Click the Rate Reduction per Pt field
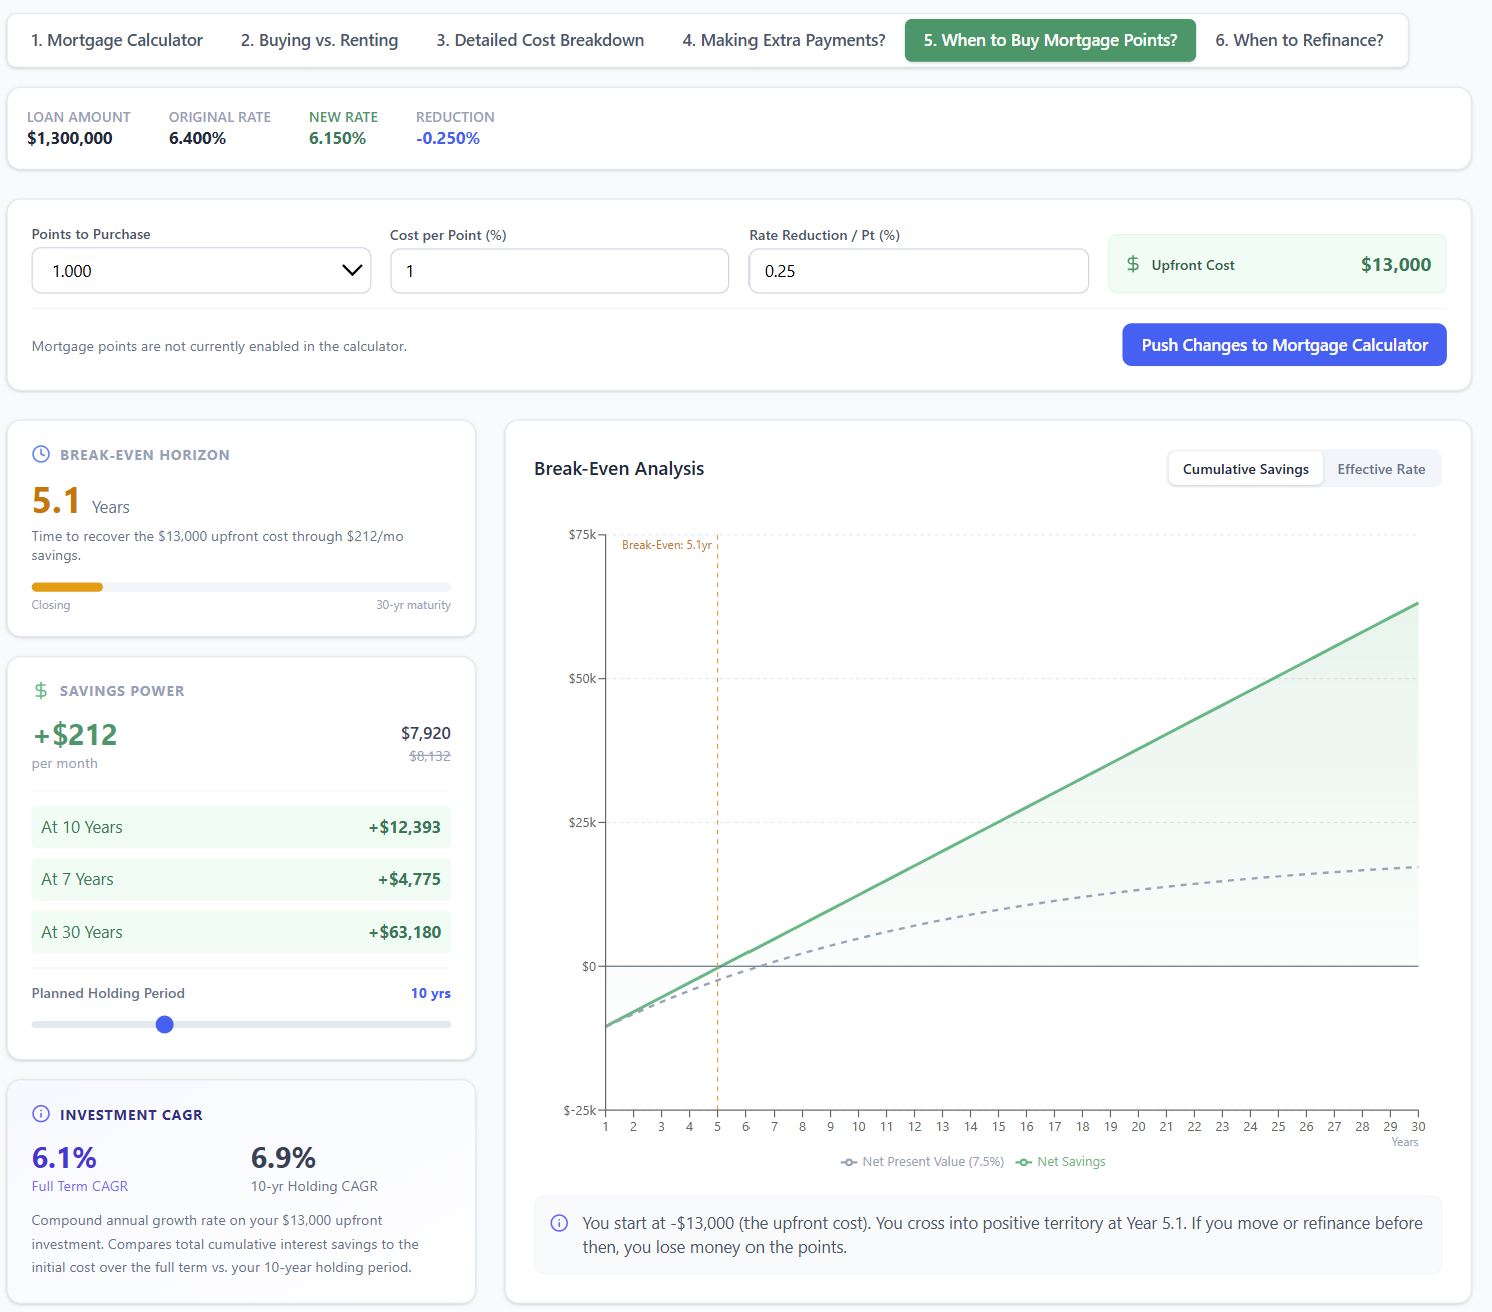 (918, 271)
